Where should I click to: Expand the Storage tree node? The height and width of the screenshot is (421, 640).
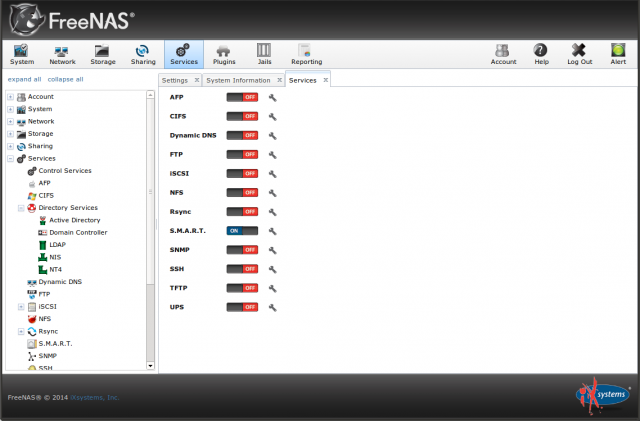click(11, 134)
